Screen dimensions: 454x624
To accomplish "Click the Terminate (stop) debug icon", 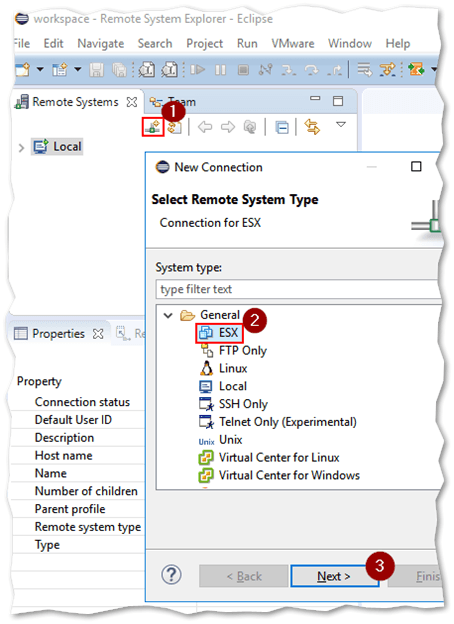I will click(243, 70).
